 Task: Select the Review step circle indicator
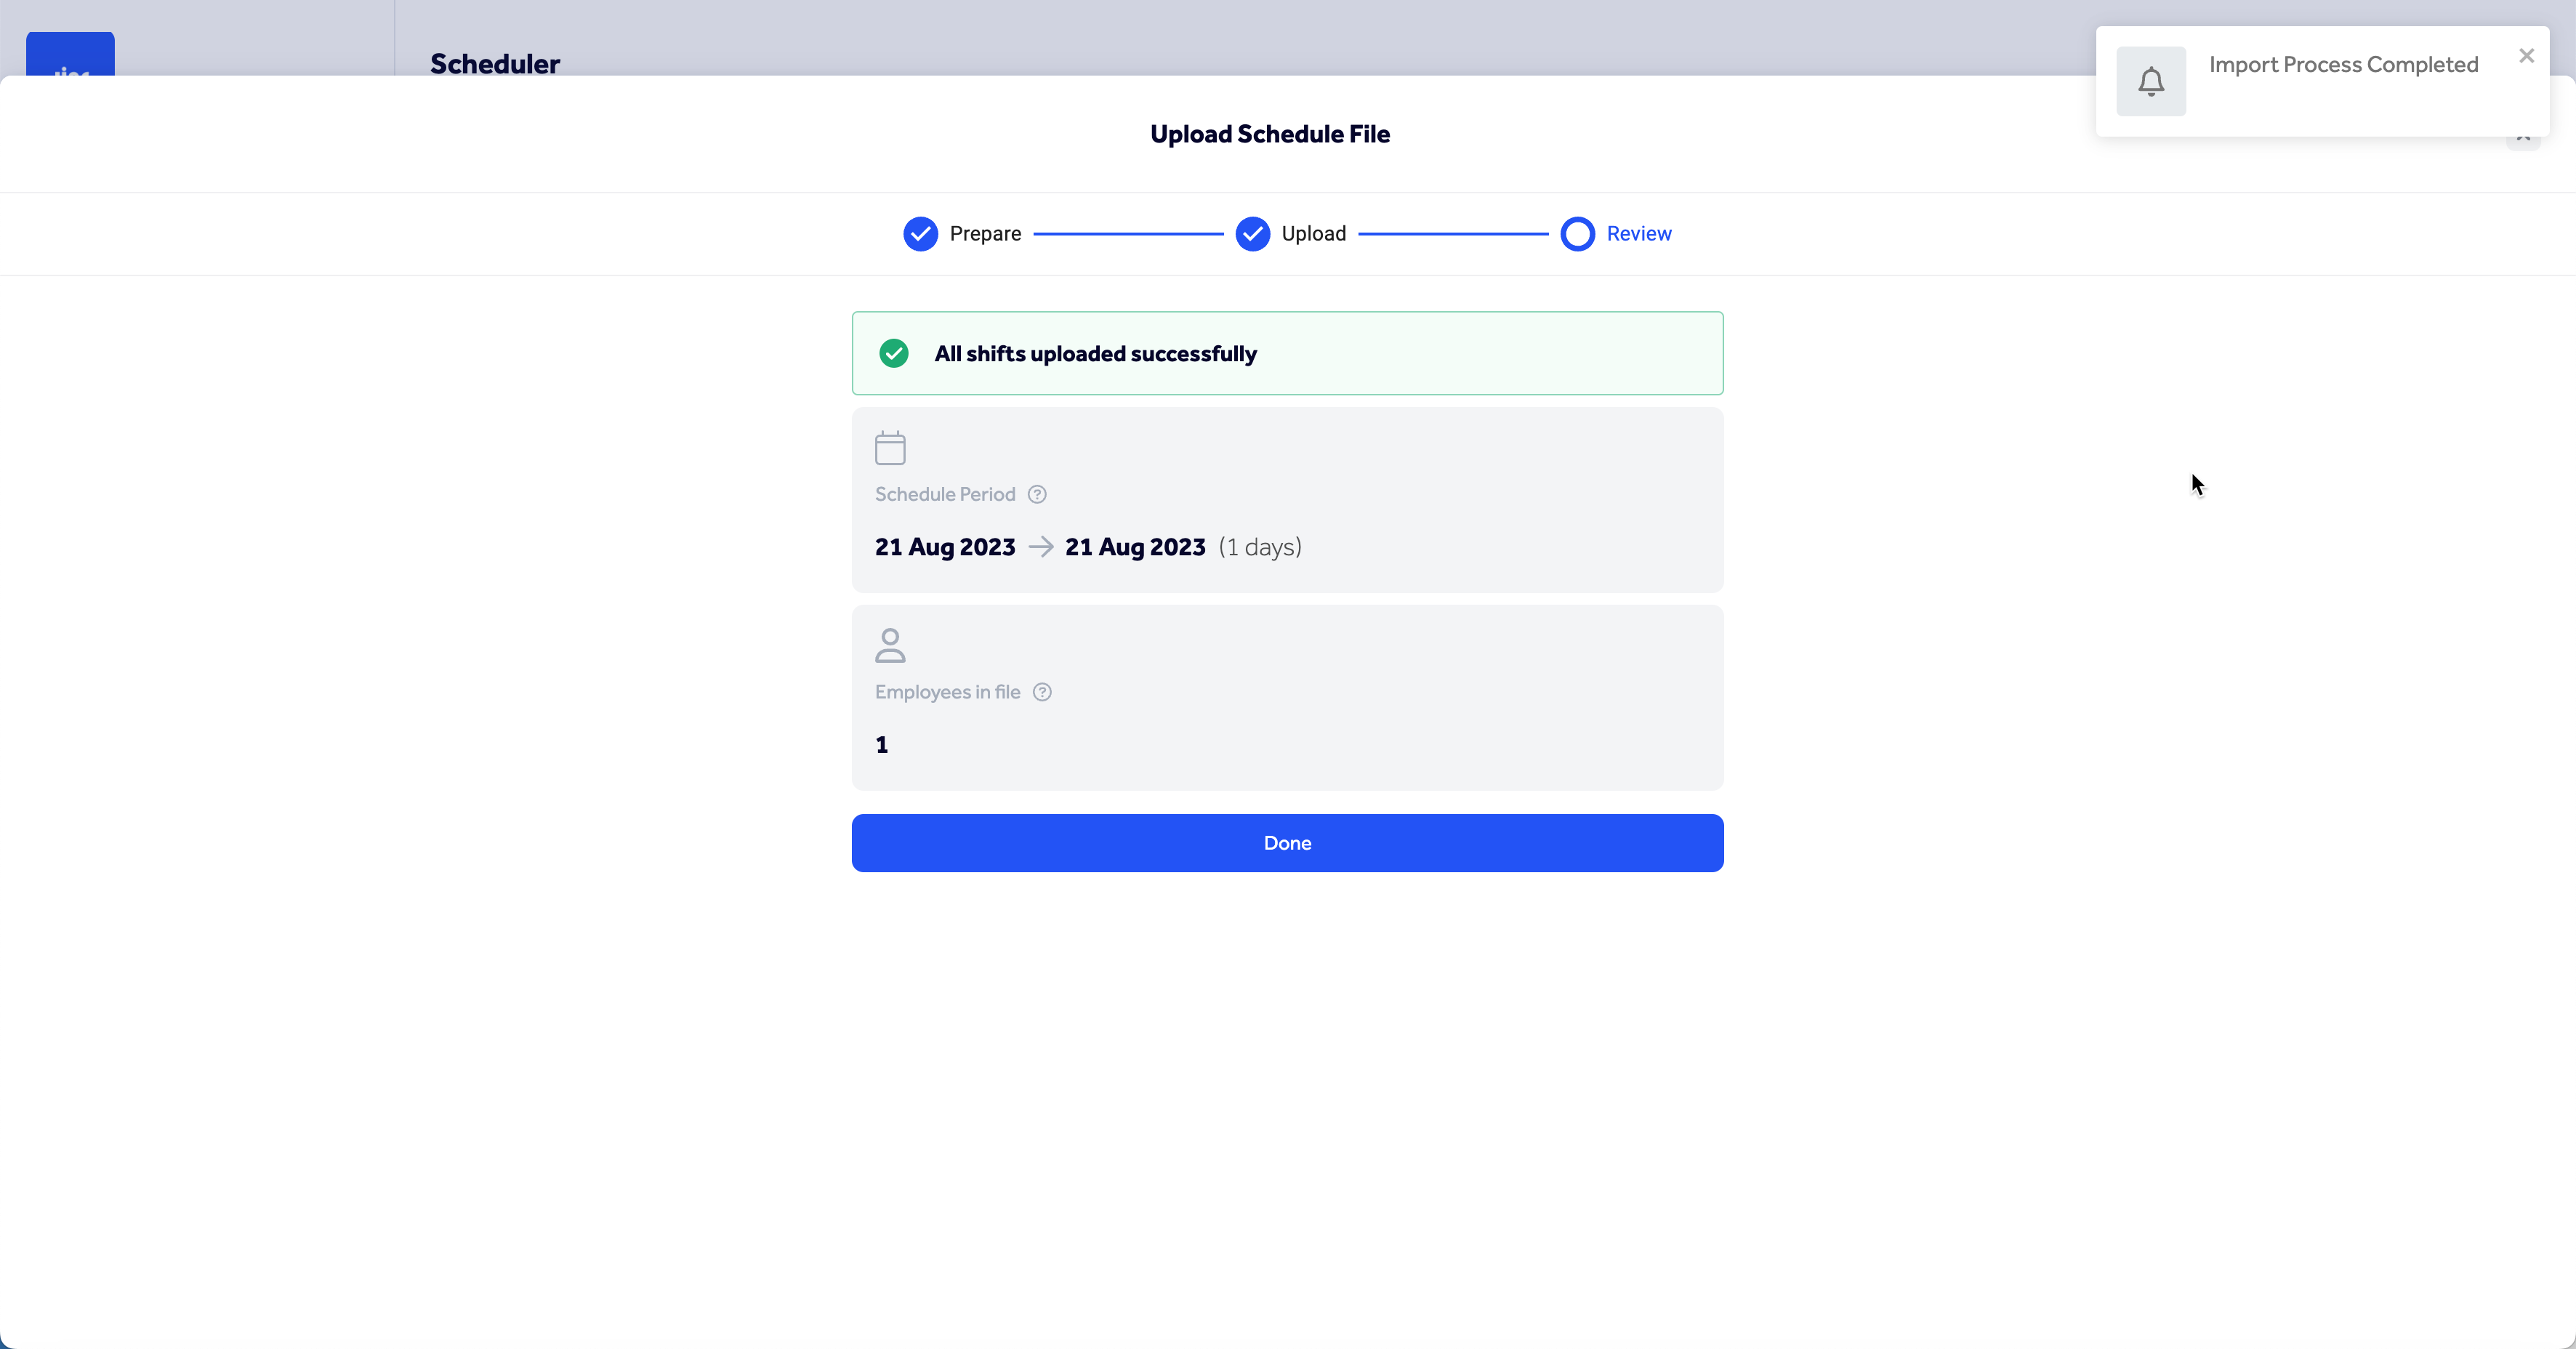pyautogui.click(x=1577, y=234)
